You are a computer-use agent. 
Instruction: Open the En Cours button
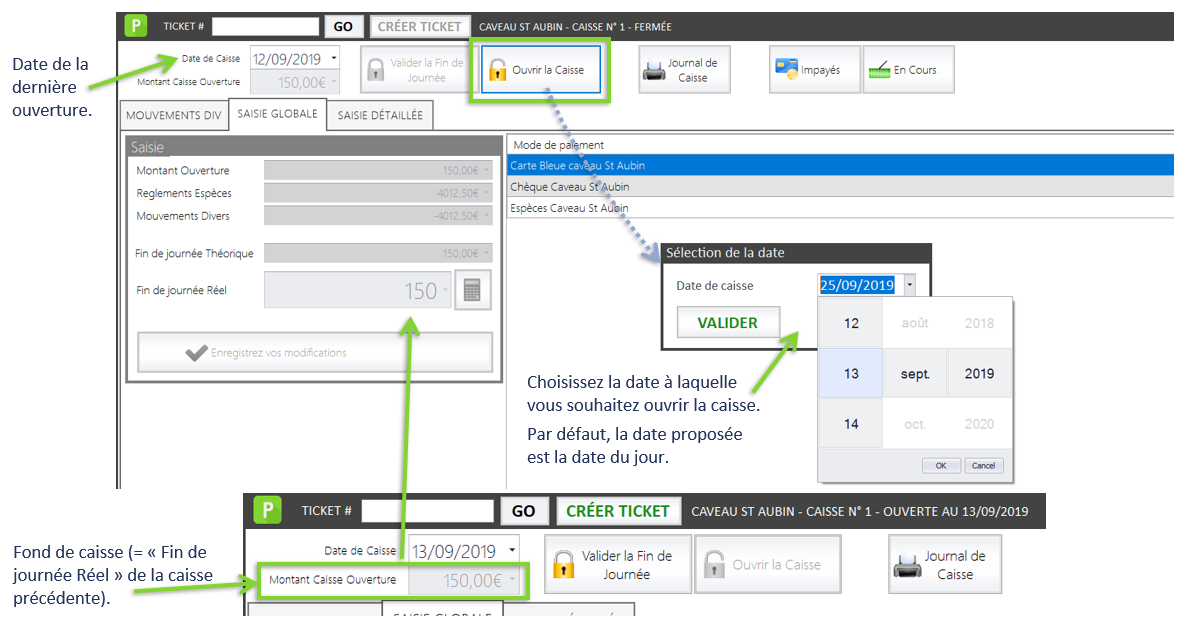coord(908,70)
